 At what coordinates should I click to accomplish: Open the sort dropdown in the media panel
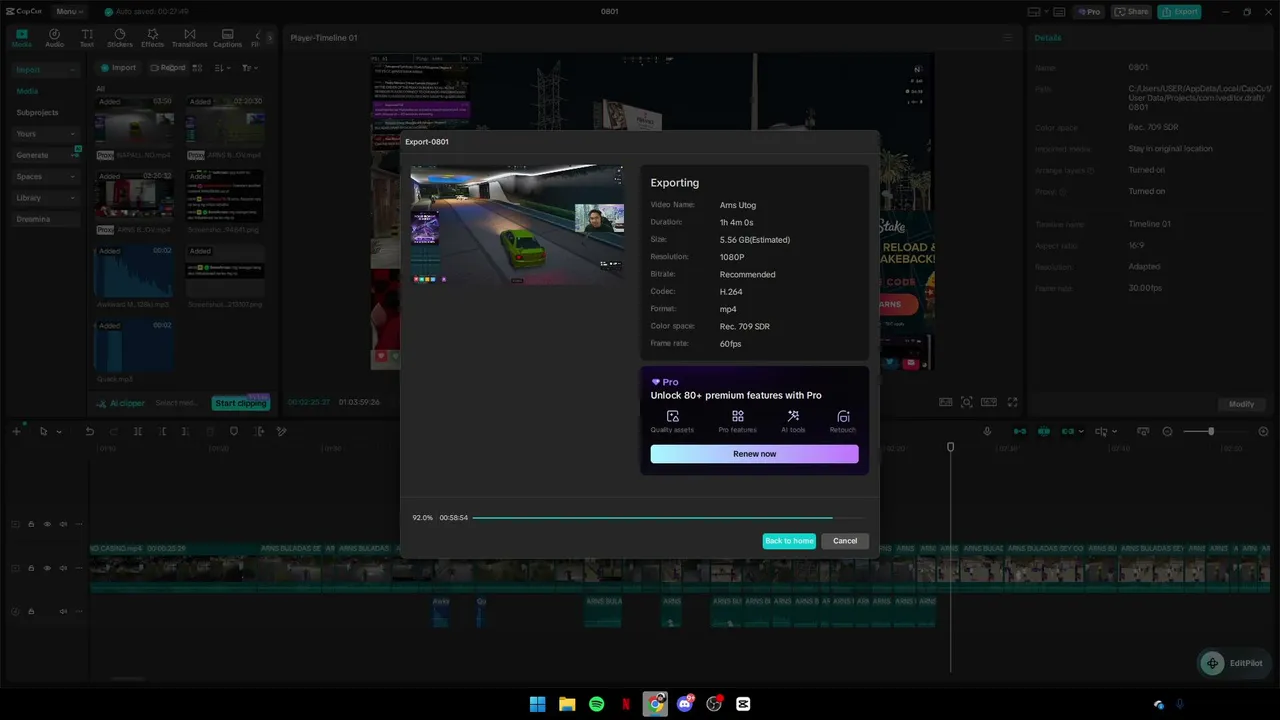222,68
